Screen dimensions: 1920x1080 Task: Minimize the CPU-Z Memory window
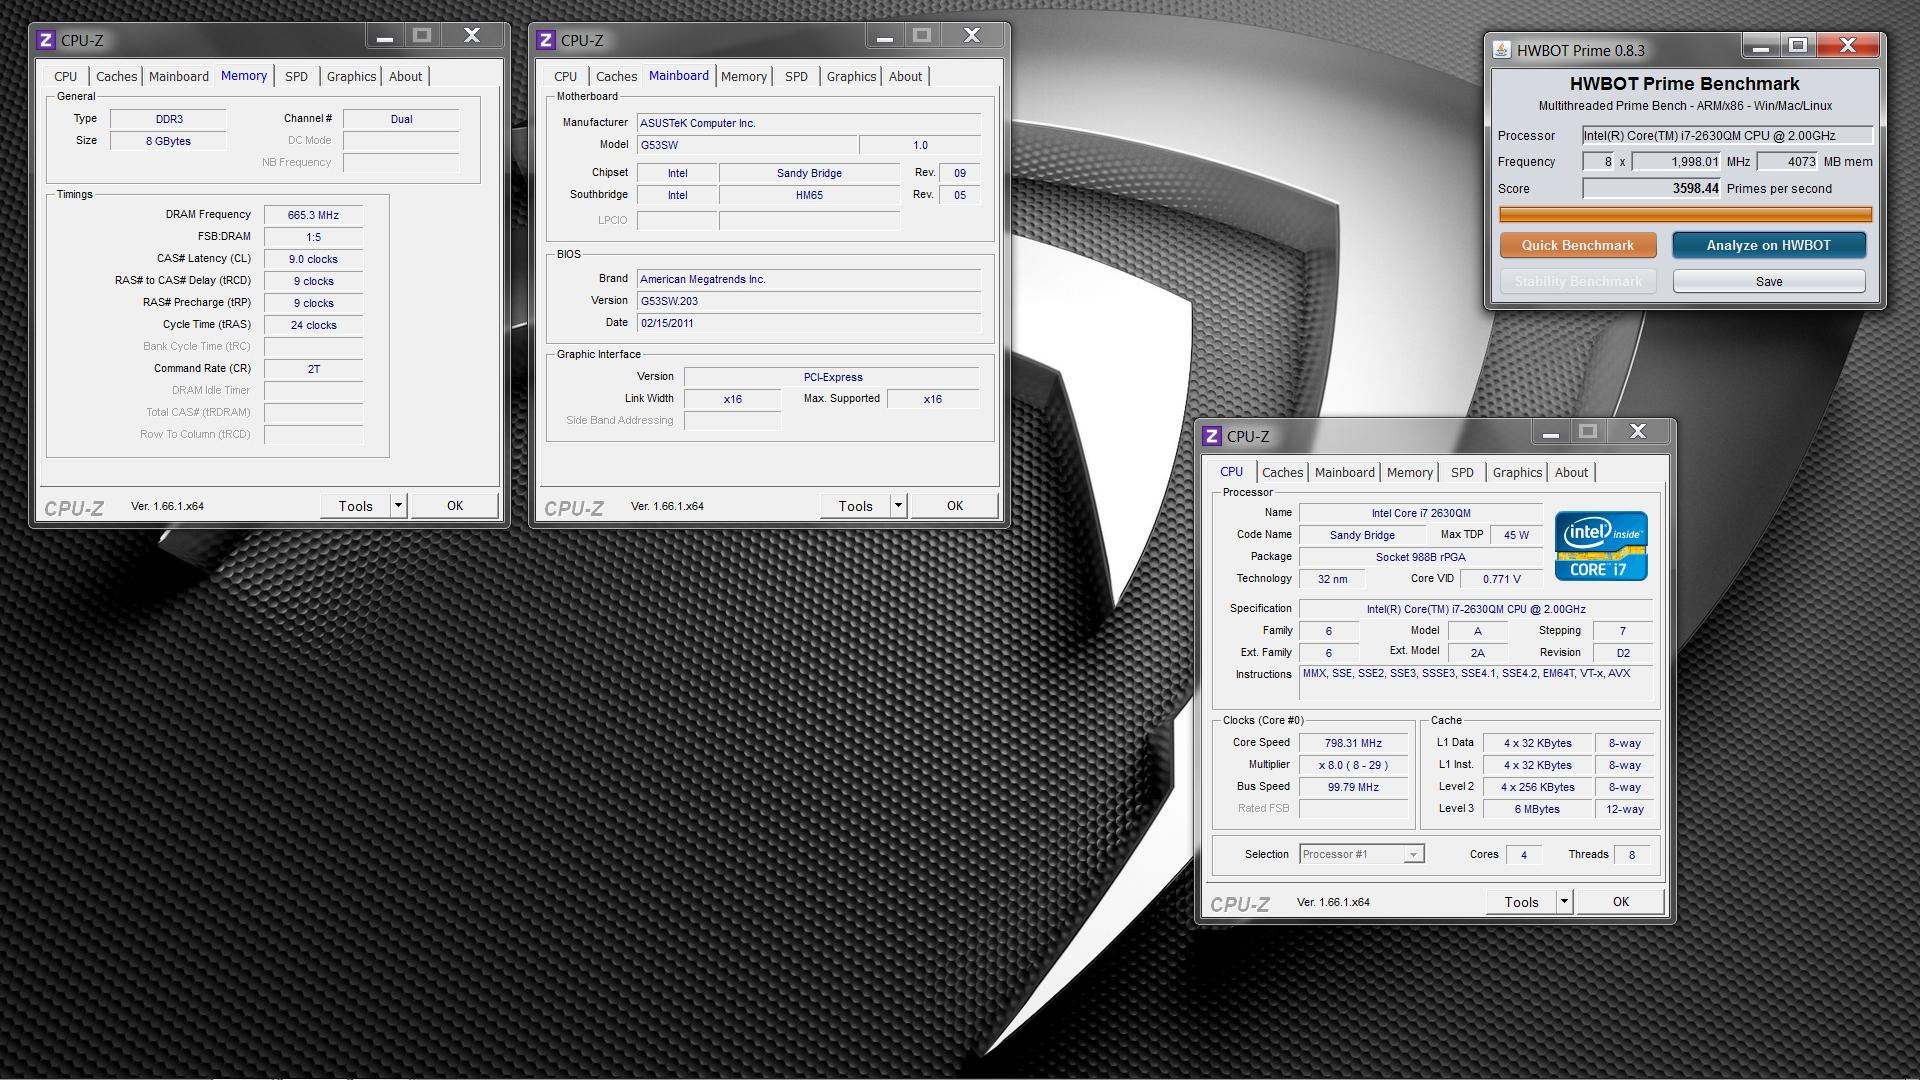[384, 37]
